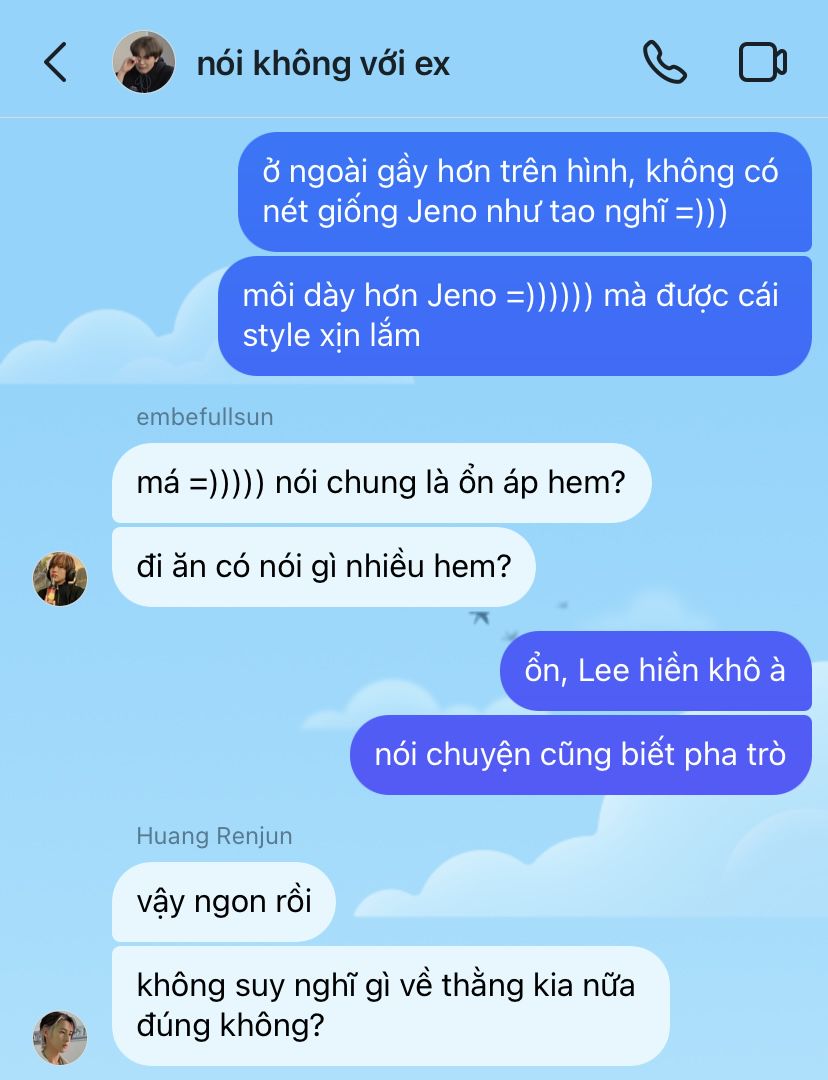Tap Huang Renjun's profile picture

point(60,1038)
